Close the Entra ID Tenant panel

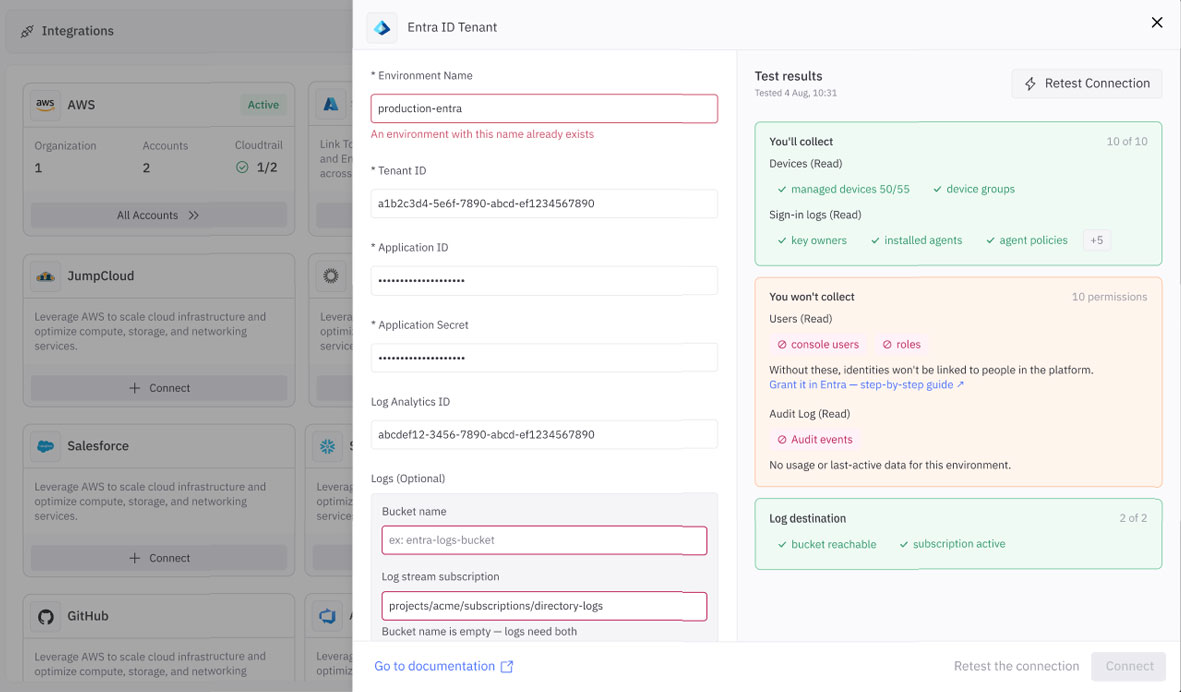tap(1157, 23)
